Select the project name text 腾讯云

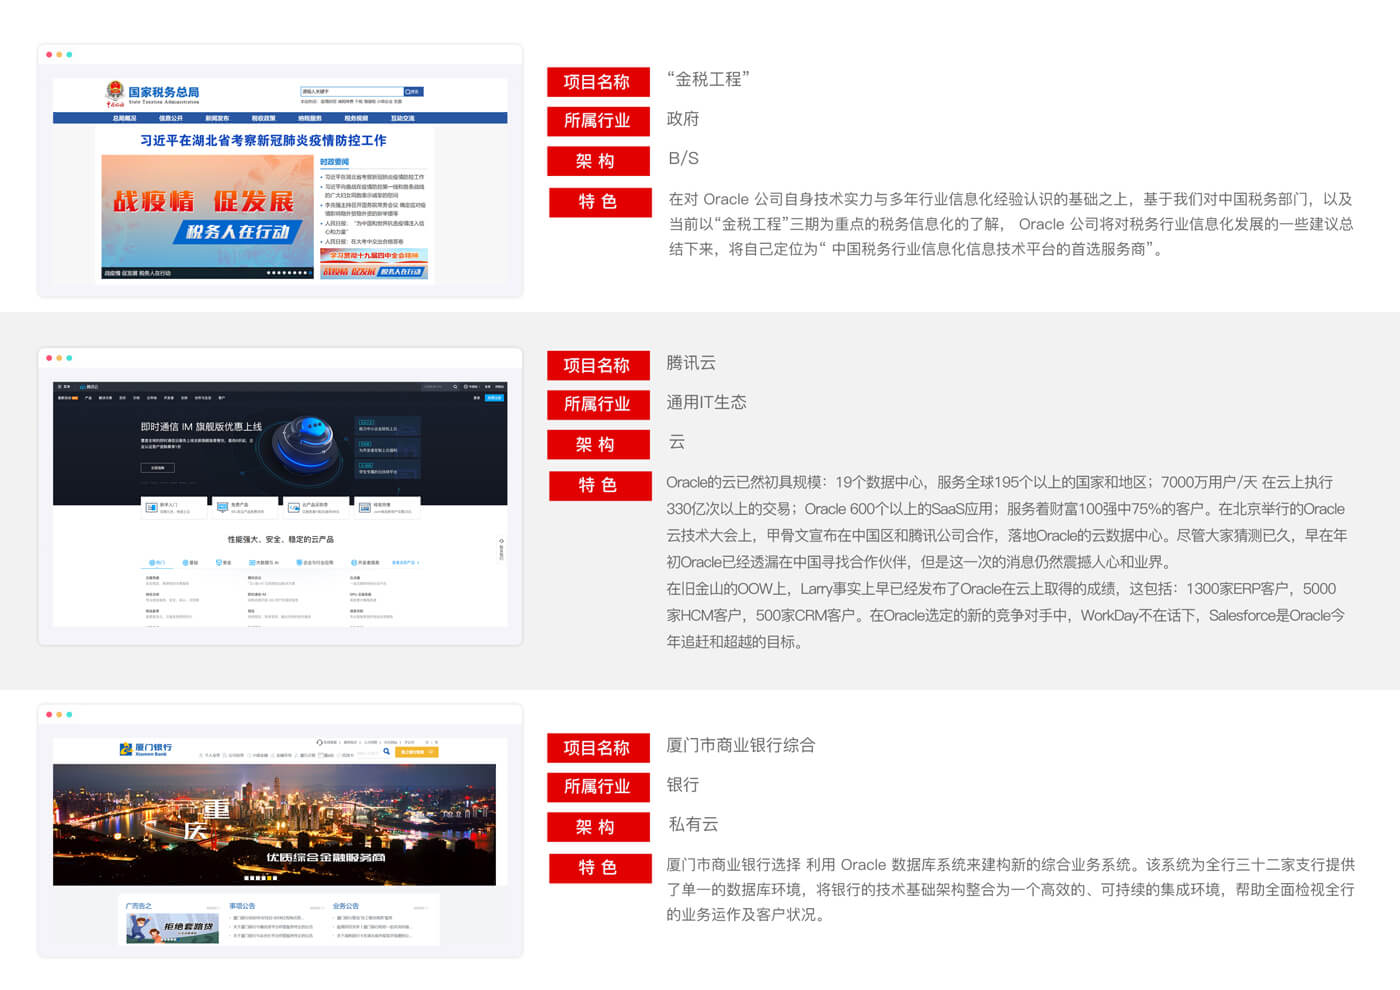(691, 363)
